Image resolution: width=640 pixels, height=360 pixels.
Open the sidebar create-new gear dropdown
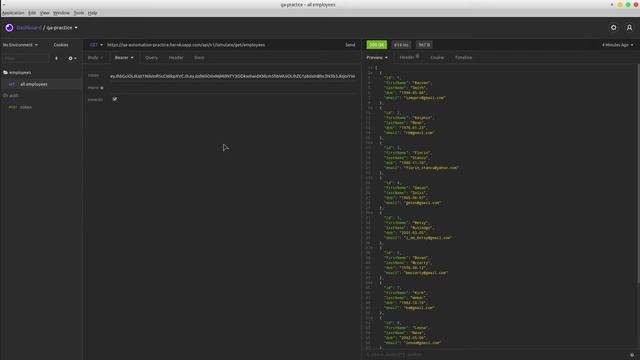click(72, 58)
